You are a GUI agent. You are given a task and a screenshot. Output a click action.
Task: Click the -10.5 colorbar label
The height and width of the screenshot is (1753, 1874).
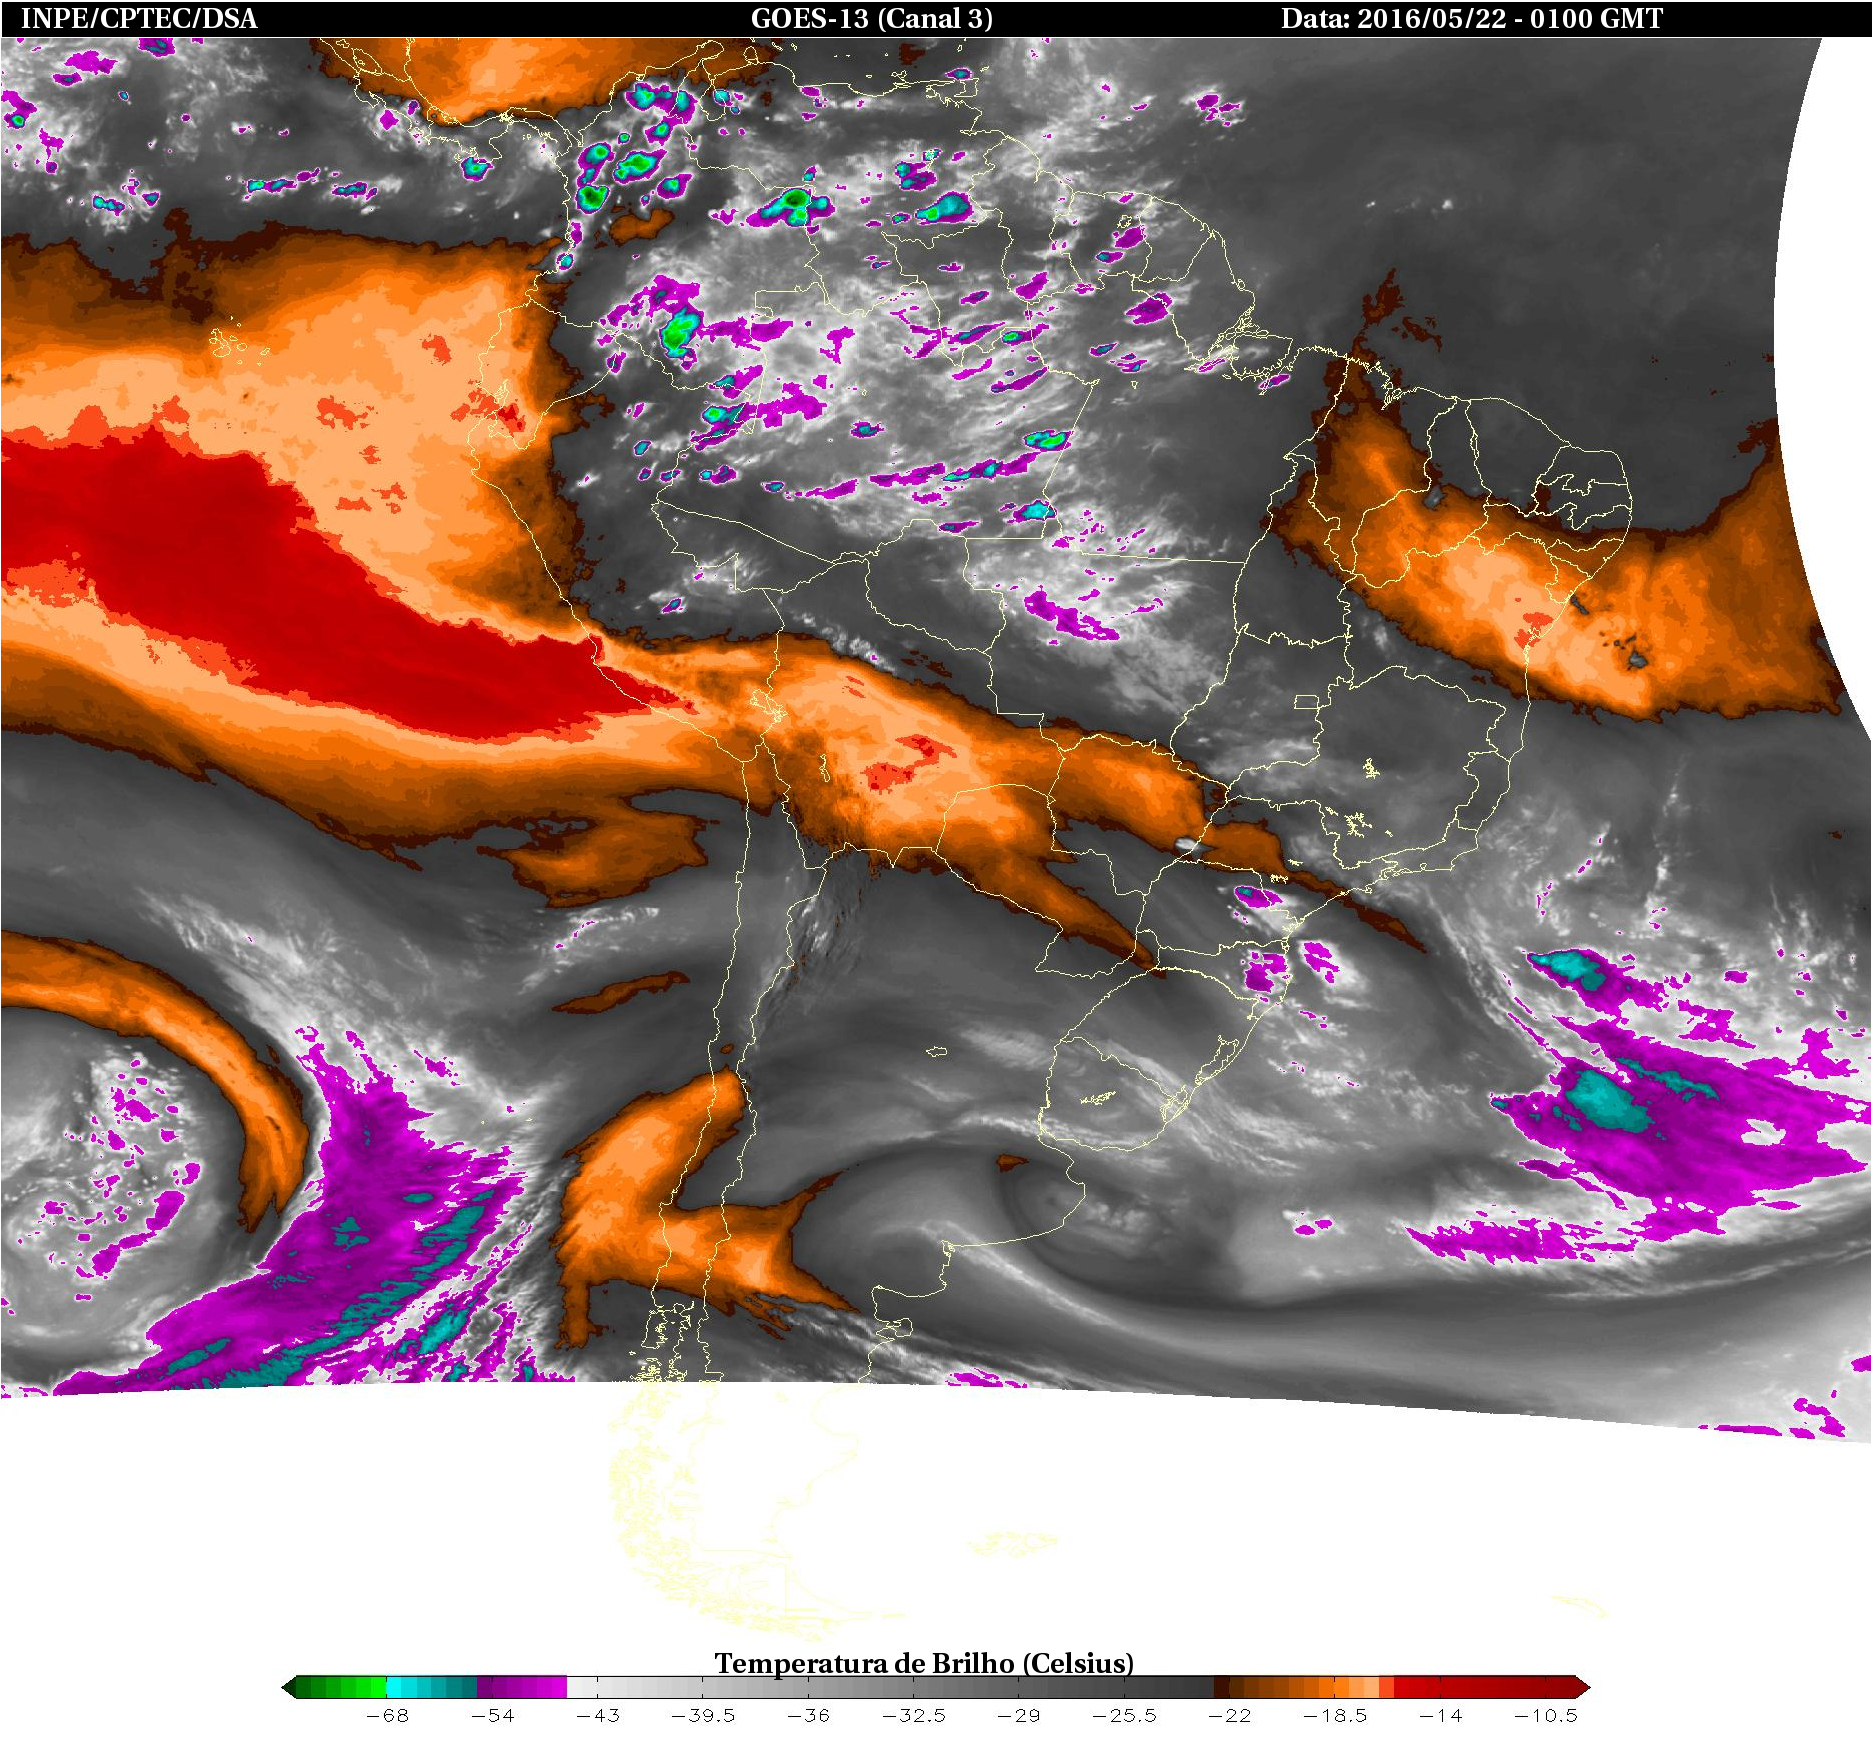1546,1715
